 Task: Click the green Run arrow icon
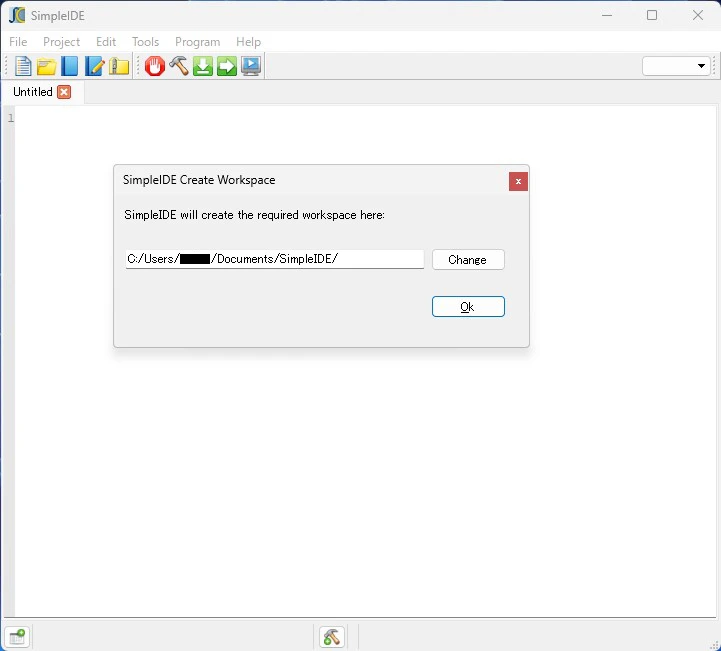(x=227, y=66)
